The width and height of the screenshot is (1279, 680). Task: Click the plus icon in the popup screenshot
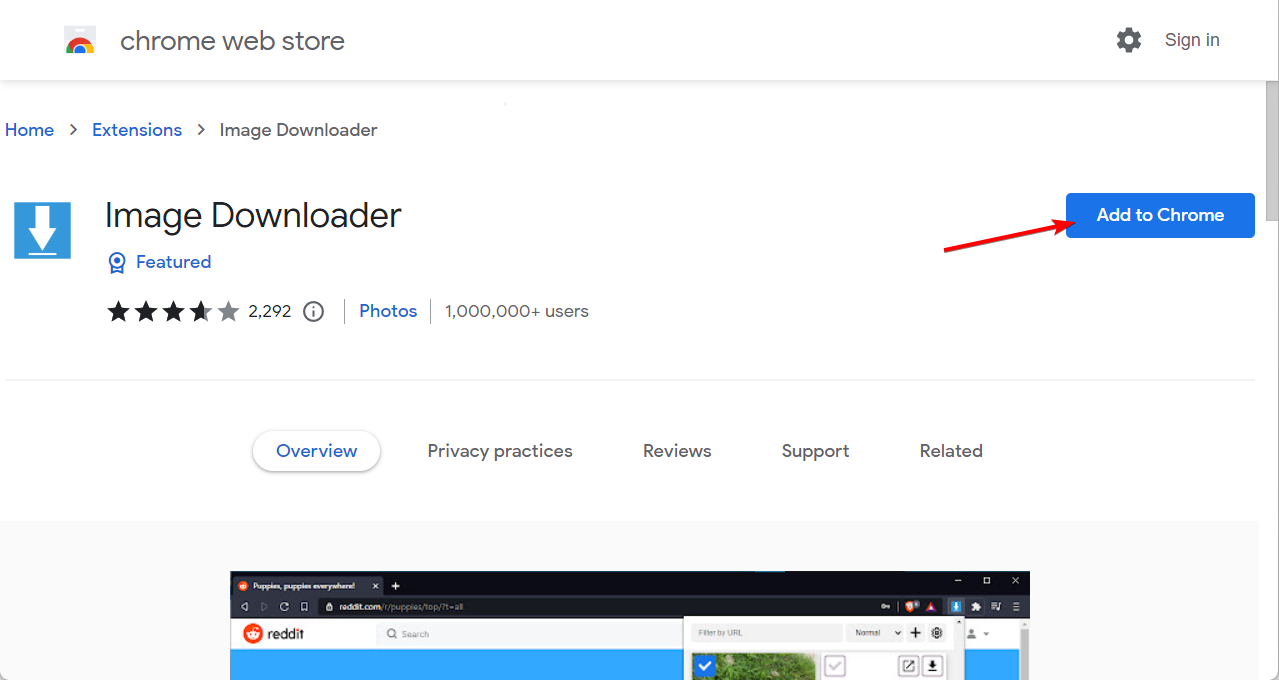(x=916, y=632)
